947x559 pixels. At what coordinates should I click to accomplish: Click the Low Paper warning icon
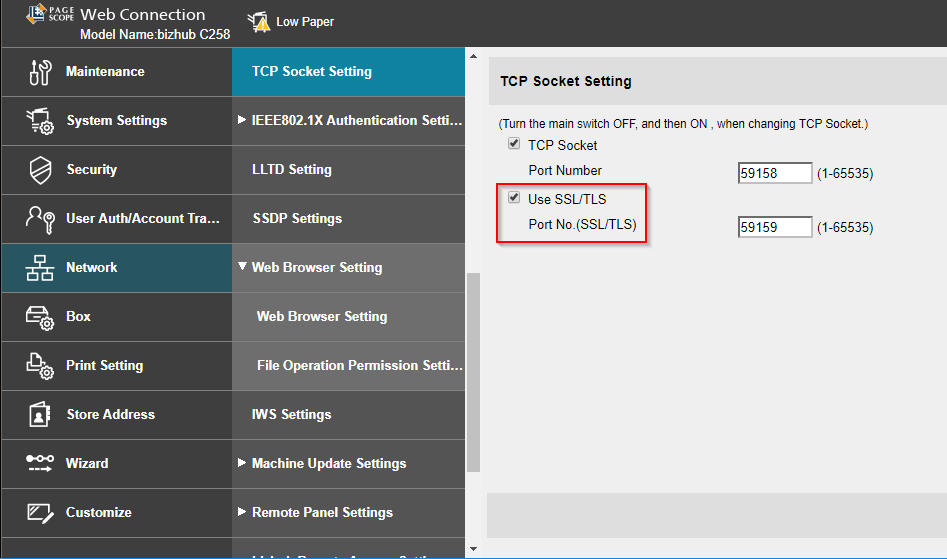tap(258, 22)
